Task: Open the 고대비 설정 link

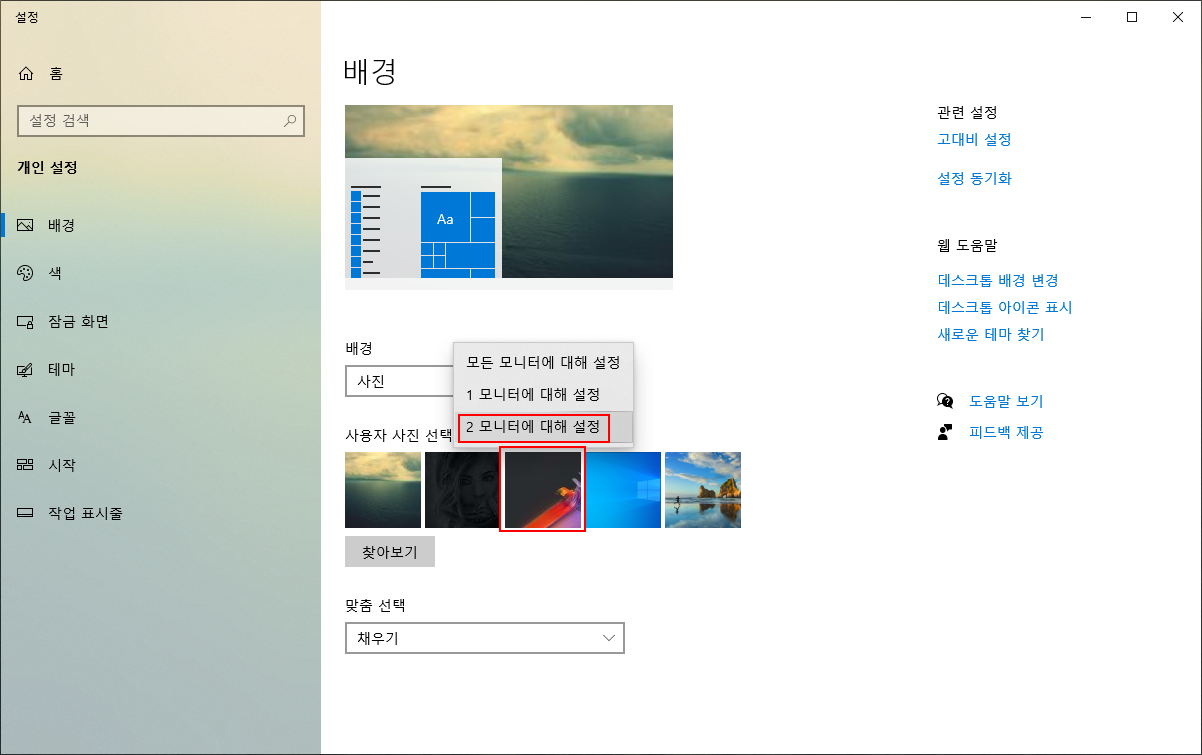Action: point(974,139)
